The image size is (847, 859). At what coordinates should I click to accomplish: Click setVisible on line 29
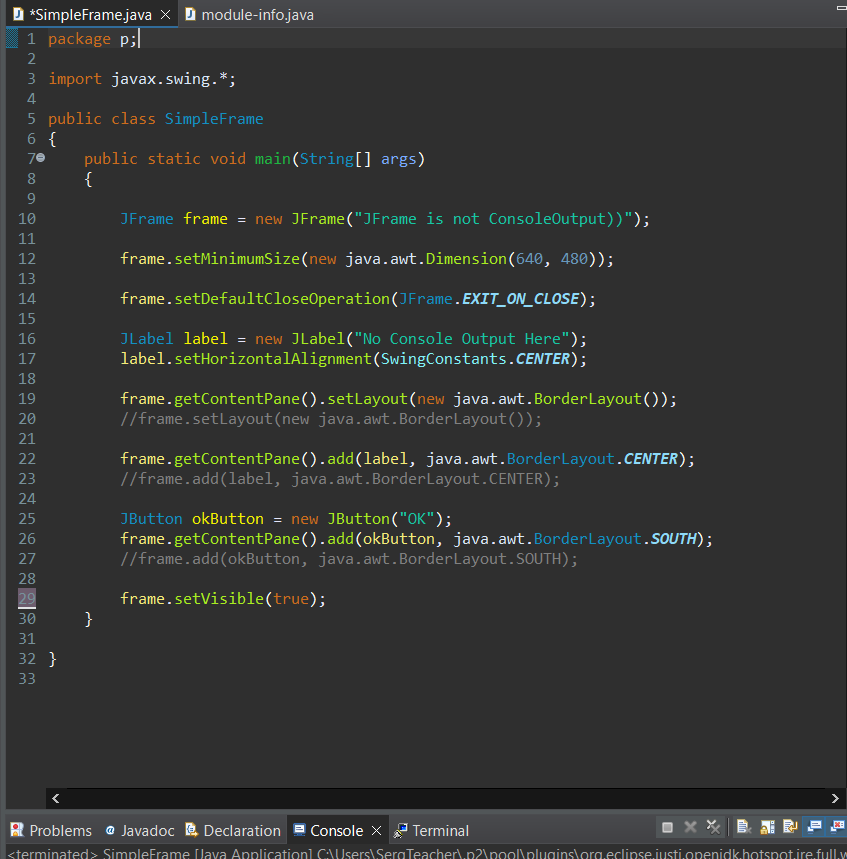[219, 599]
